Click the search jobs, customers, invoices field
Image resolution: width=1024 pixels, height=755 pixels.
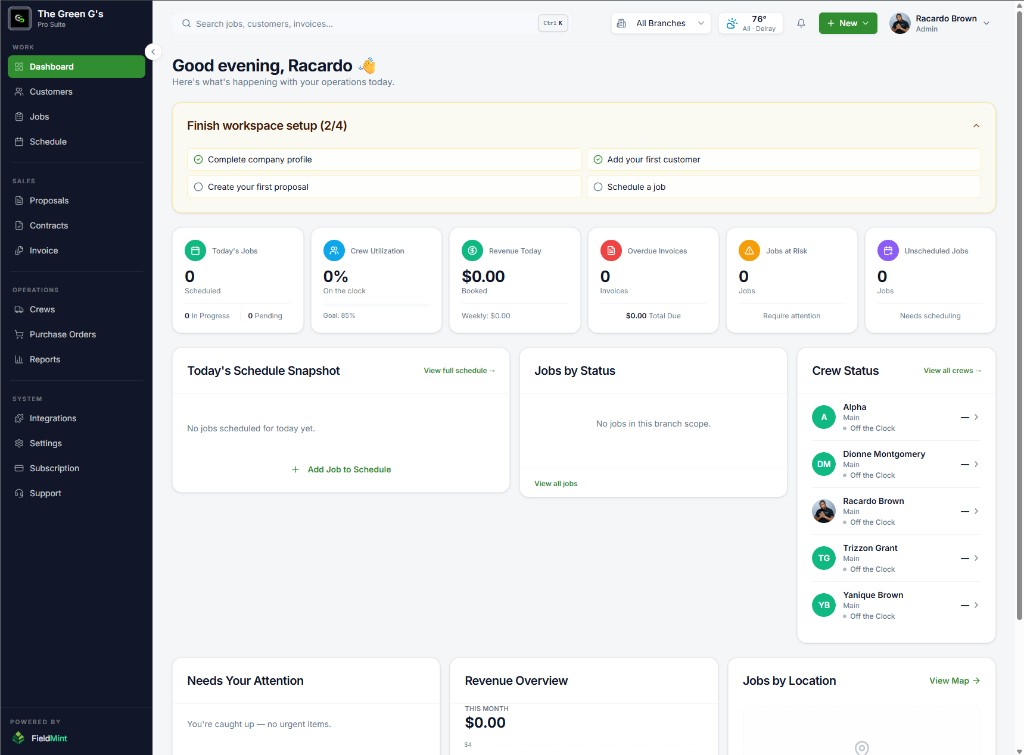click(372, 24)
